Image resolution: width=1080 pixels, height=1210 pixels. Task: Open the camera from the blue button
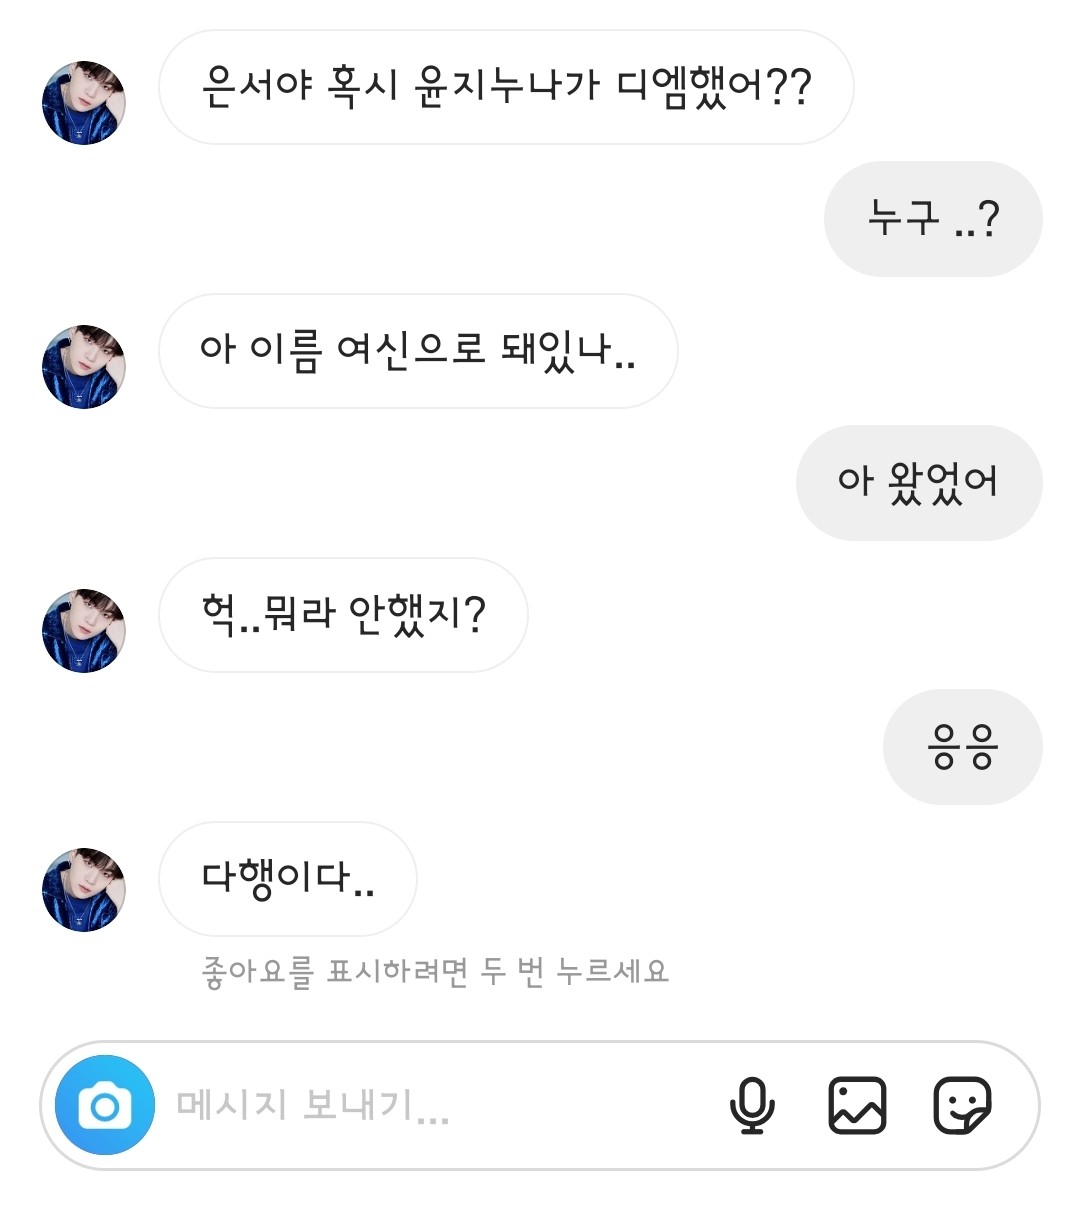pos(105,1105)
